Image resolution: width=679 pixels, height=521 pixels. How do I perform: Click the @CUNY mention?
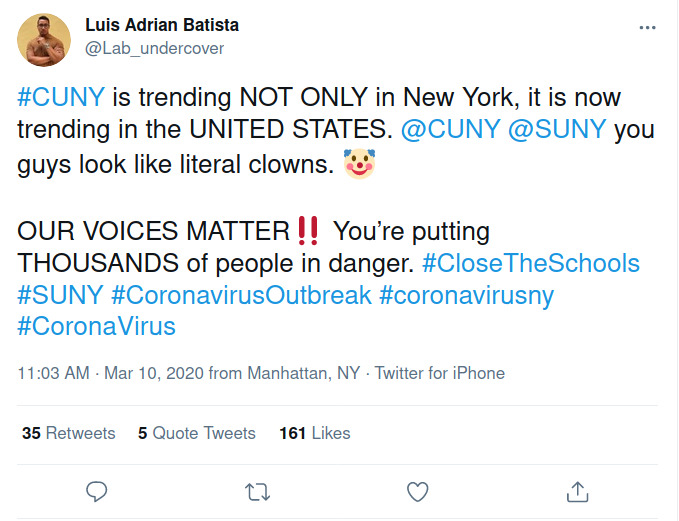pos(452,131)
